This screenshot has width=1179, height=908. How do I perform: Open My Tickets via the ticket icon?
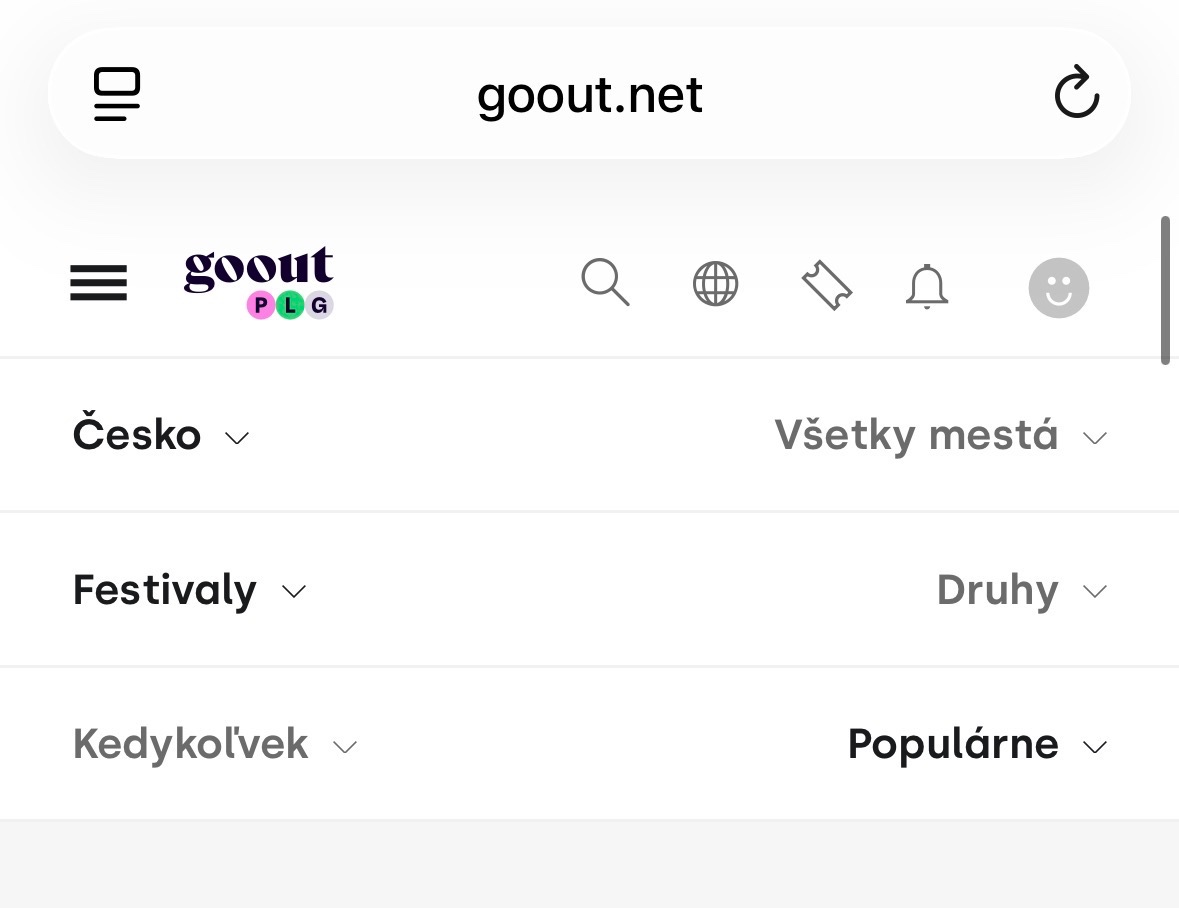pos(827,285)
